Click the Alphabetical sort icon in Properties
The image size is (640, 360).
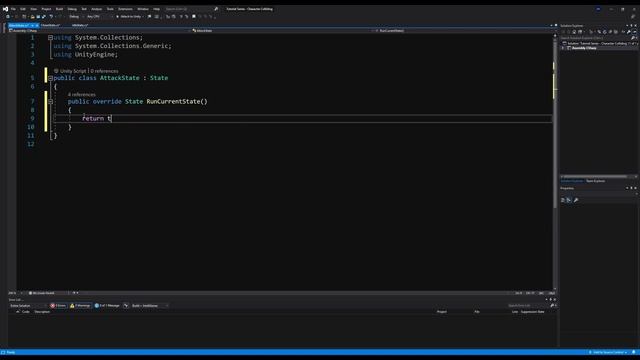569,200
